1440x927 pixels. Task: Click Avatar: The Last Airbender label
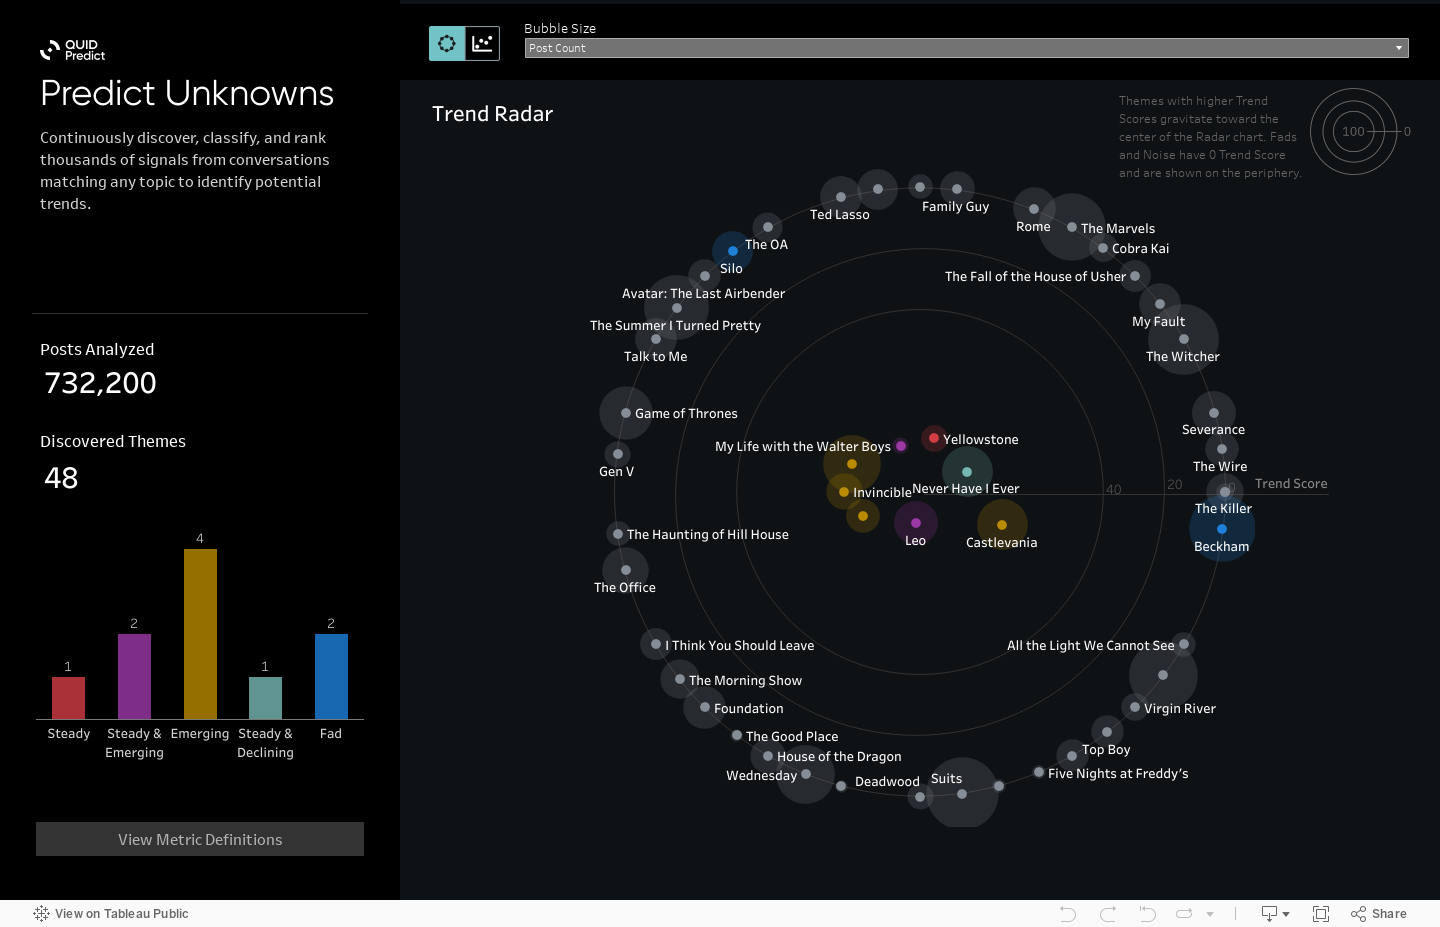(703, 294)
